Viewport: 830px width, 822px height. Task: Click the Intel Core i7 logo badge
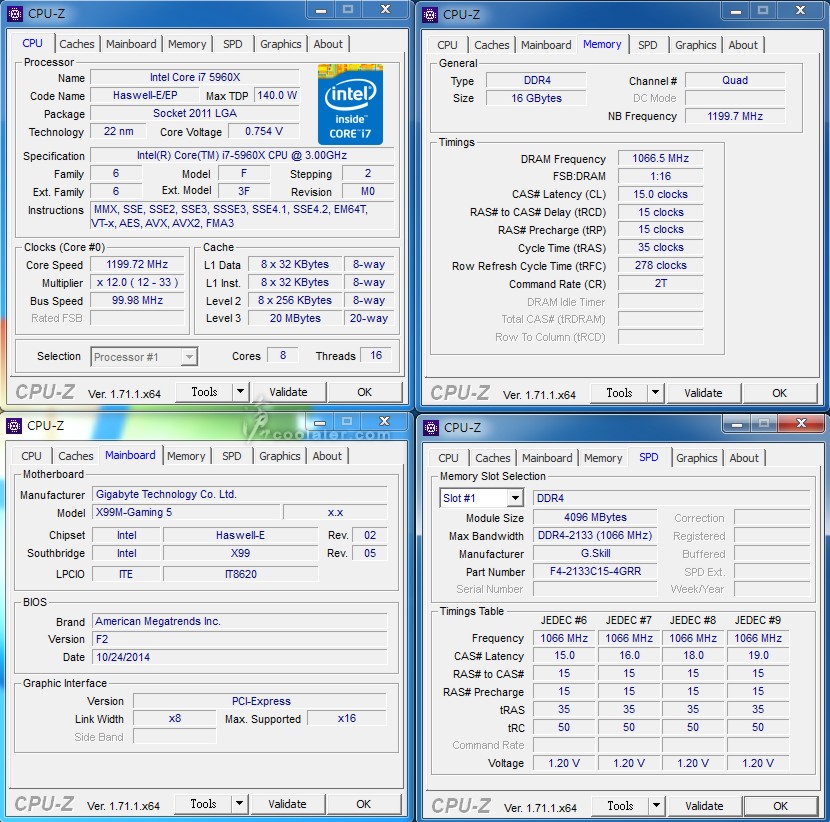point(350,104)
